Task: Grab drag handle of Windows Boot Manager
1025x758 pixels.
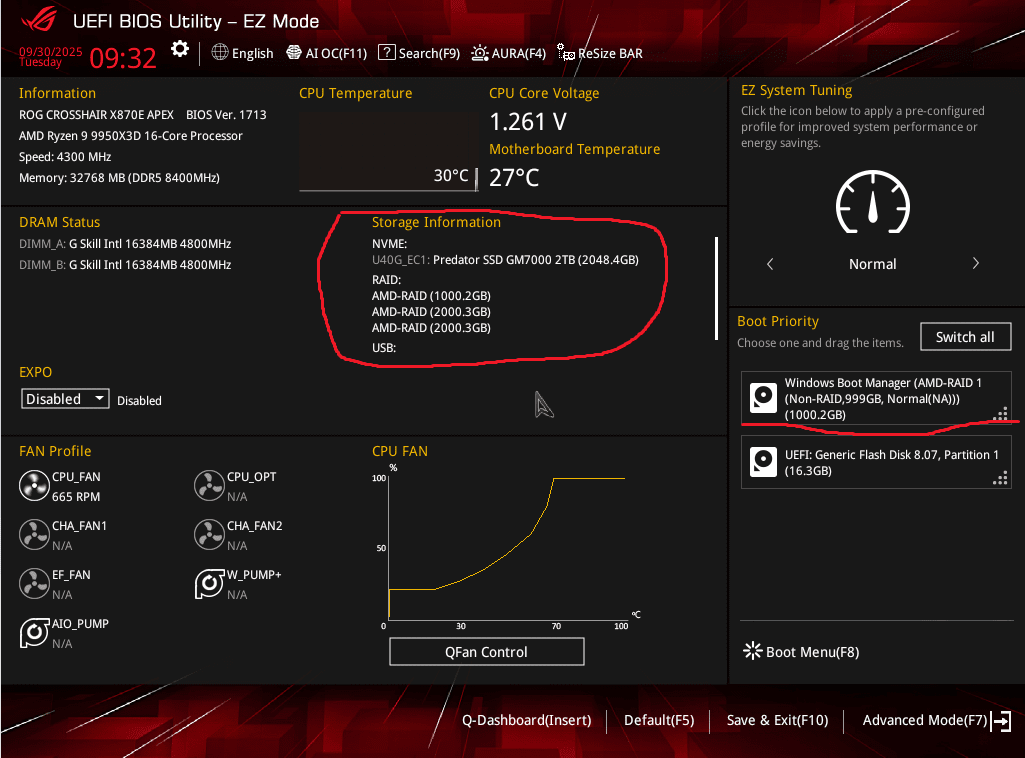Action: pyautogui.click(x=1000, y=414)
